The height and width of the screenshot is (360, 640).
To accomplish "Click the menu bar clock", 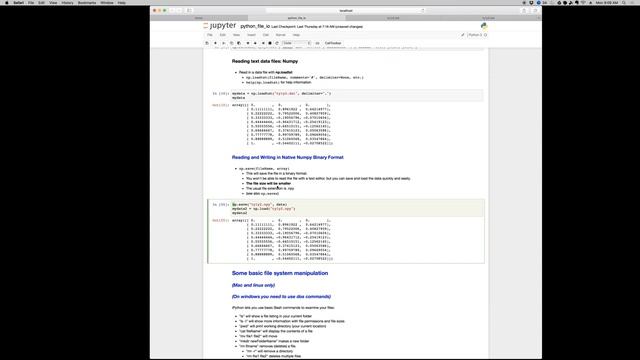I will coord(607,2).
